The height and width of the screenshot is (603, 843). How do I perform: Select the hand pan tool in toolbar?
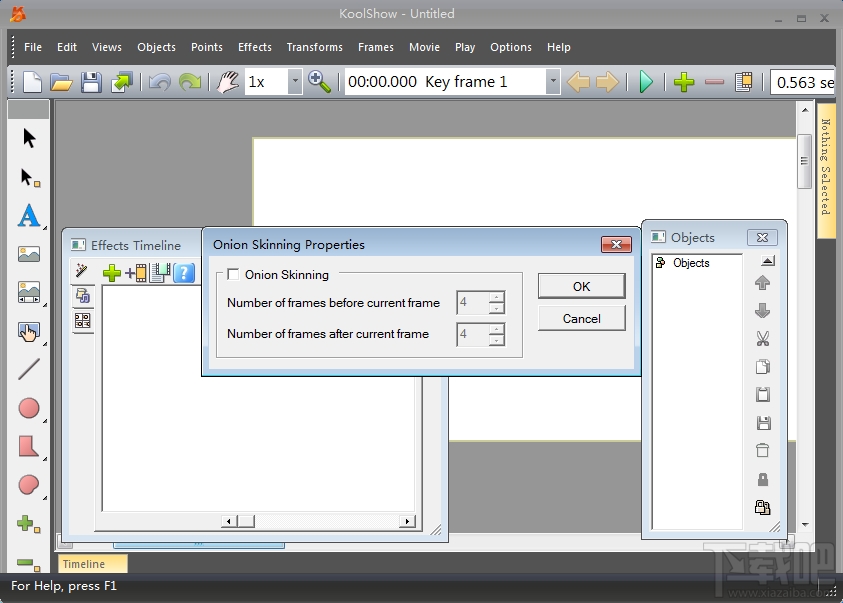coord(228,82)
